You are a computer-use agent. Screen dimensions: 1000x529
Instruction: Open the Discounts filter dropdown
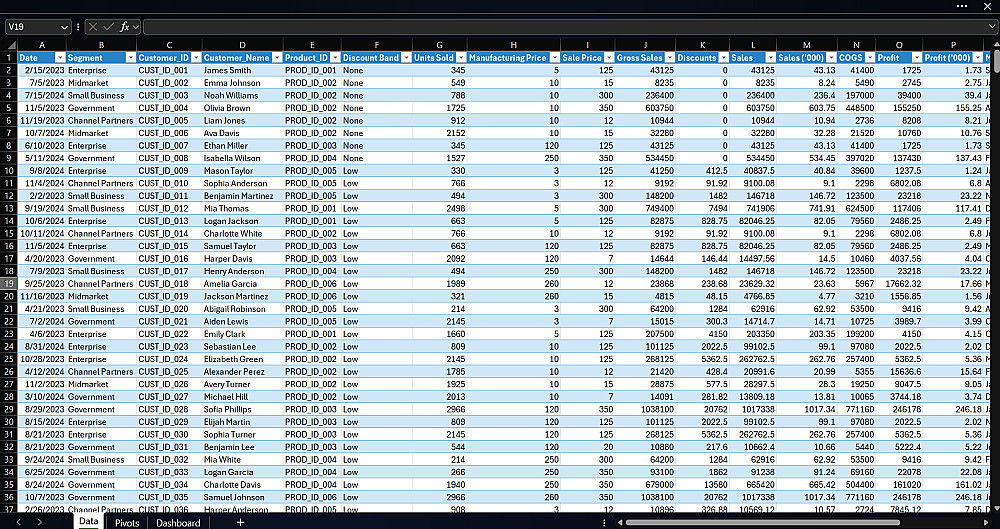click(723, 57)
